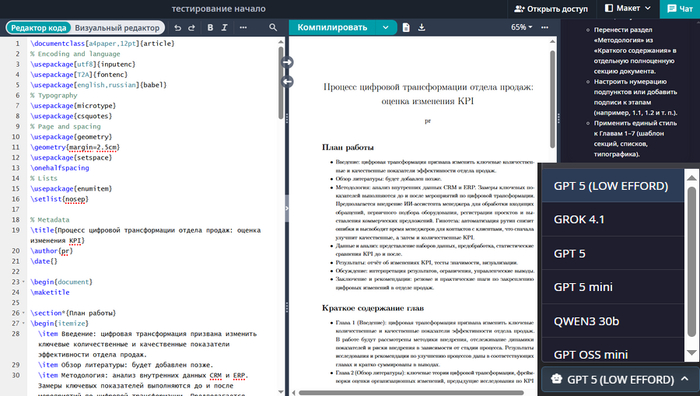Click the \setlist{nosep} code line
This screenshot has width=700, height=396.
pos(59,199)
